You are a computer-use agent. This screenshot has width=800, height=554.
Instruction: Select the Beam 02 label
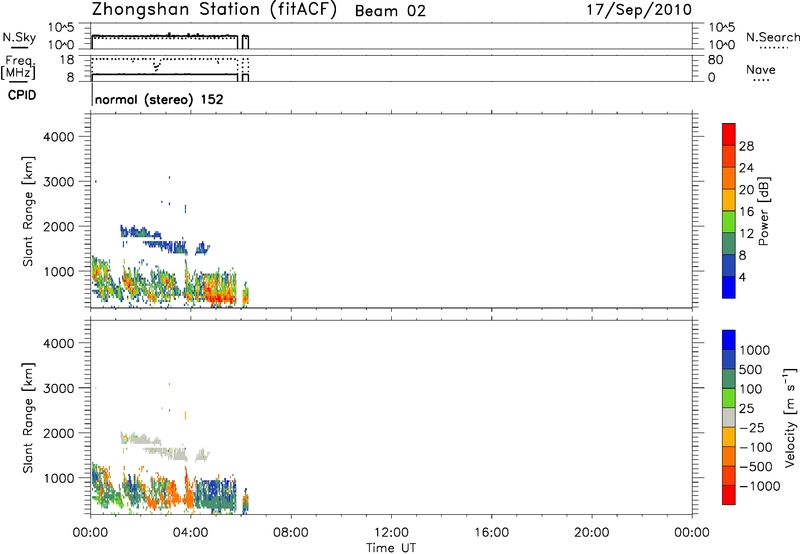pos(390,11)
